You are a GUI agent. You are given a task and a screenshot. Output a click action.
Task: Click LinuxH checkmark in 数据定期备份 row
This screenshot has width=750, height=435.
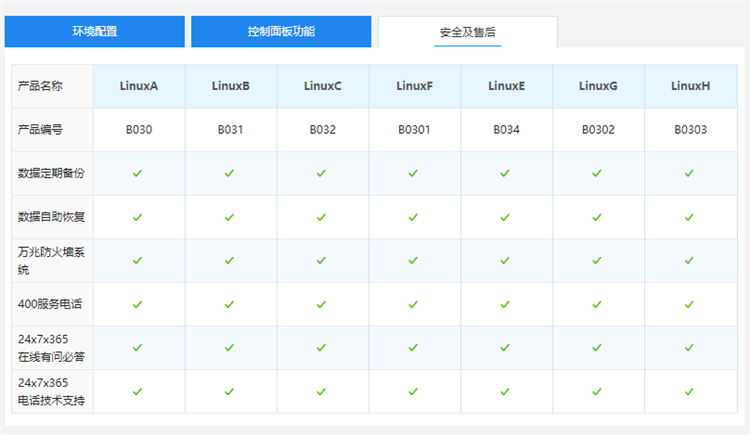click(689, 173)
